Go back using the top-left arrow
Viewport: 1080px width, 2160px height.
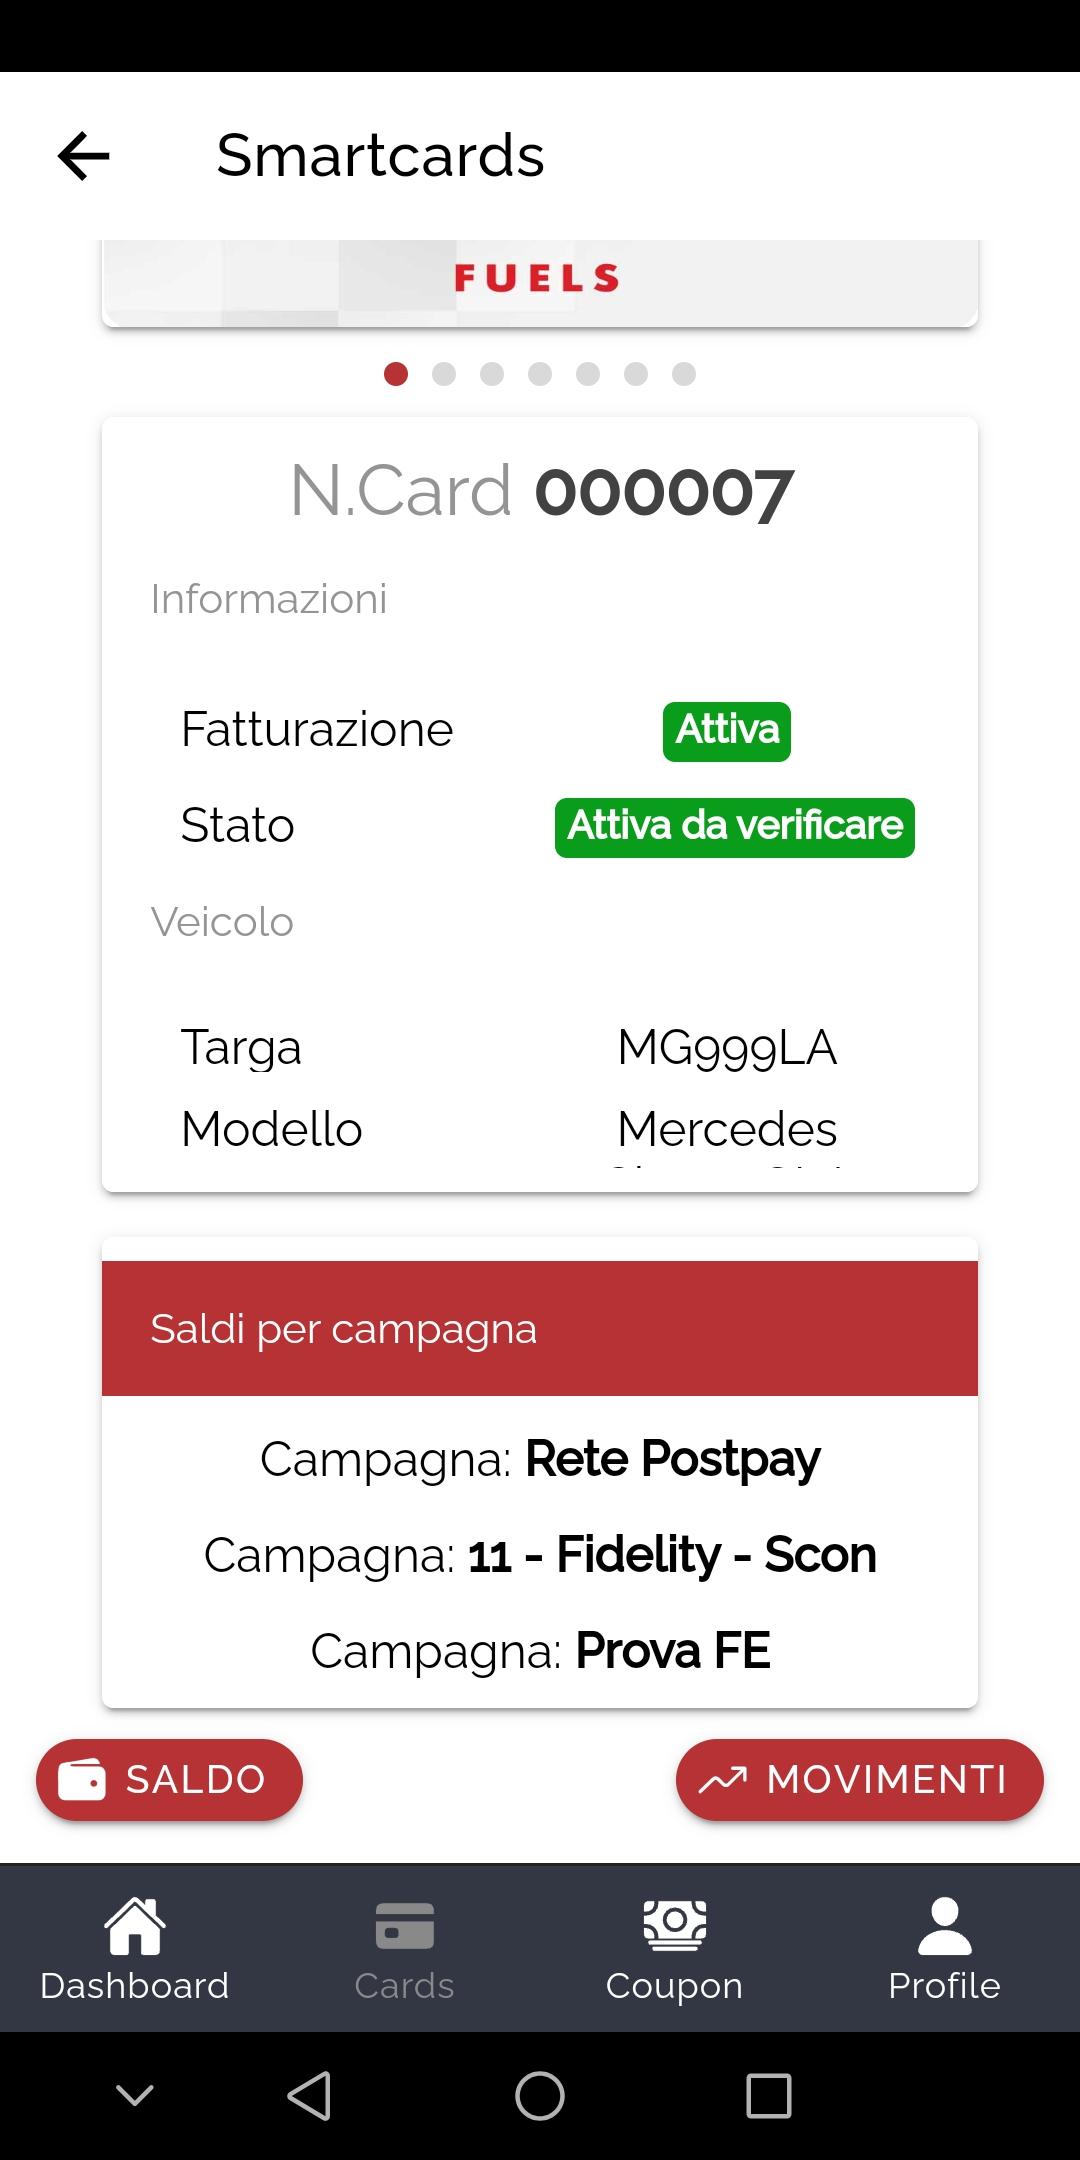[83, 156]
